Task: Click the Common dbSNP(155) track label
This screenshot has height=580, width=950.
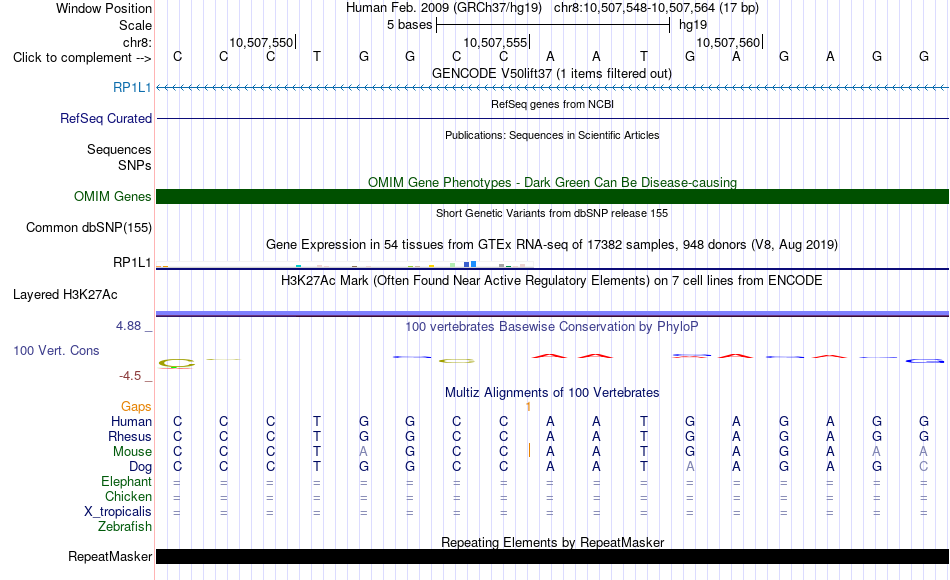Action: click(88, 227)
